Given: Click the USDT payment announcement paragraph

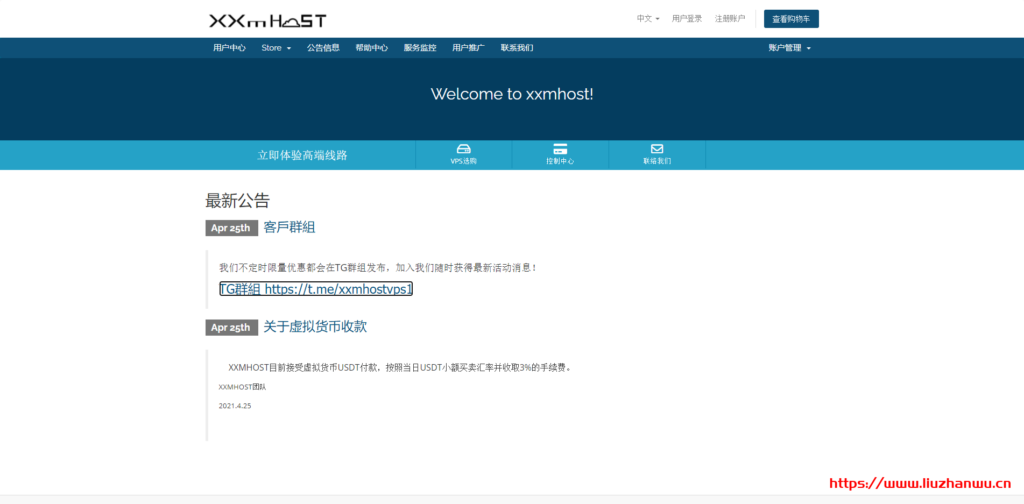Looking at the screenshot, I should pos(401,368).
